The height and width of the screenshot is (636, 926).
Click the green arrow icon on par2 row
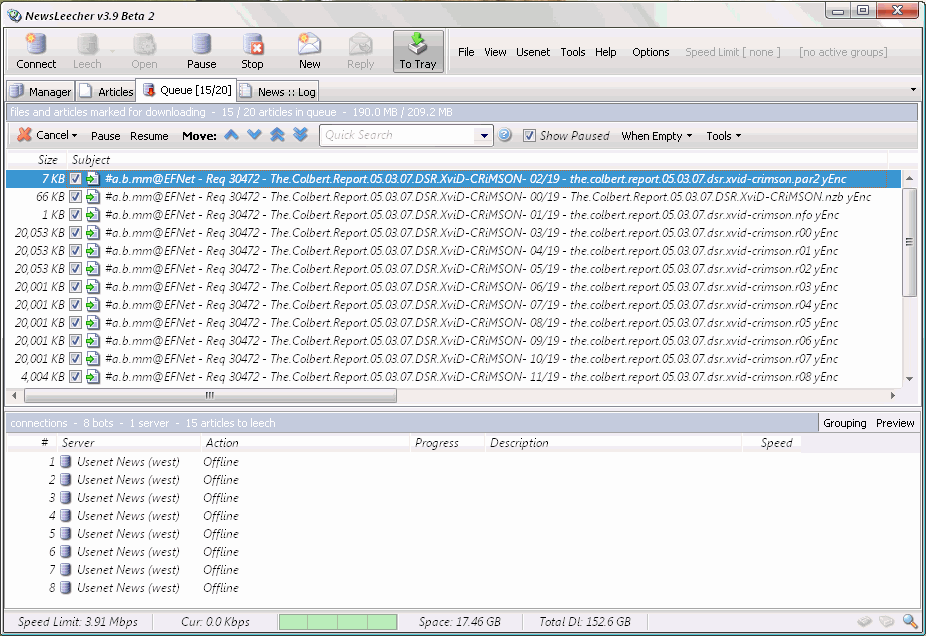click(x=93, y=179)
